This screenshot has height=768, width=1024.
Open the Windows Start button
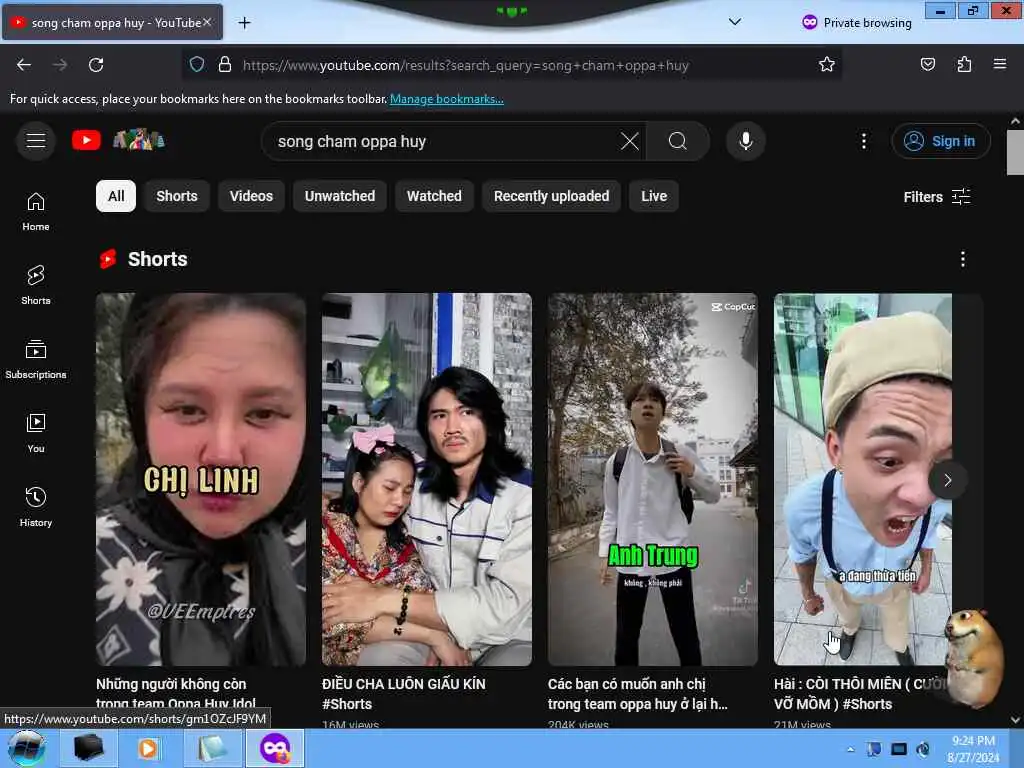[x=27, y=748]
